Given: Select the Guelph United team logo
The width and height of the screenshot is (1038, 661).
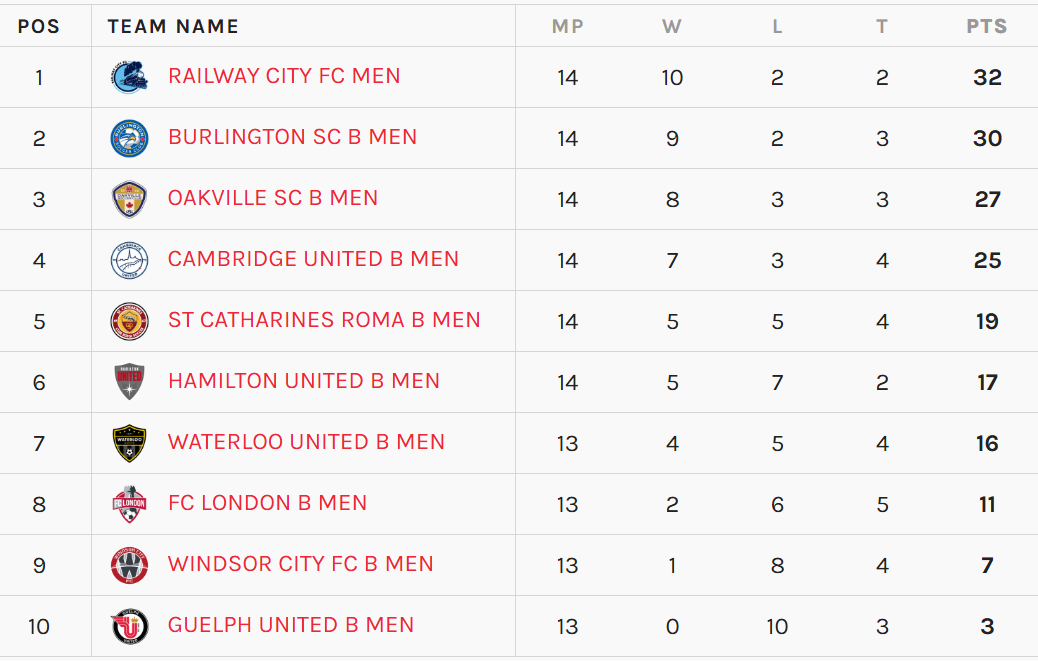Looking at the screenshot, I should pyautogui.click(x=129, y=627).
